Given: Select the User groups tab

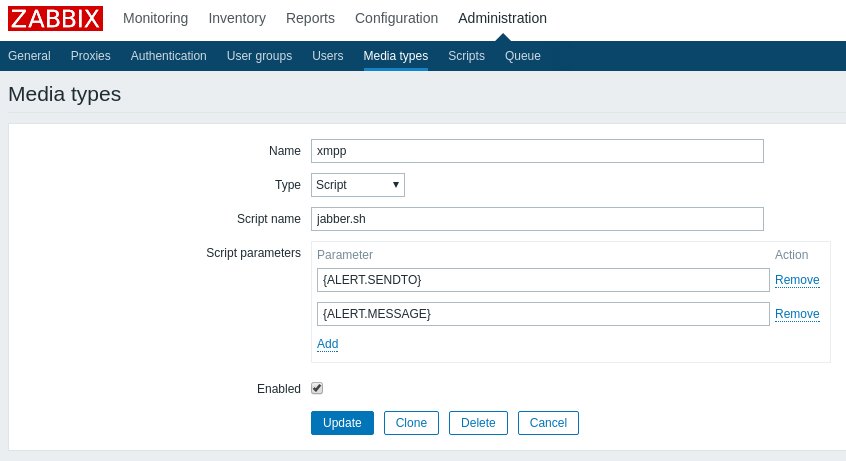Looking at the screenshot, I should 259,56.
